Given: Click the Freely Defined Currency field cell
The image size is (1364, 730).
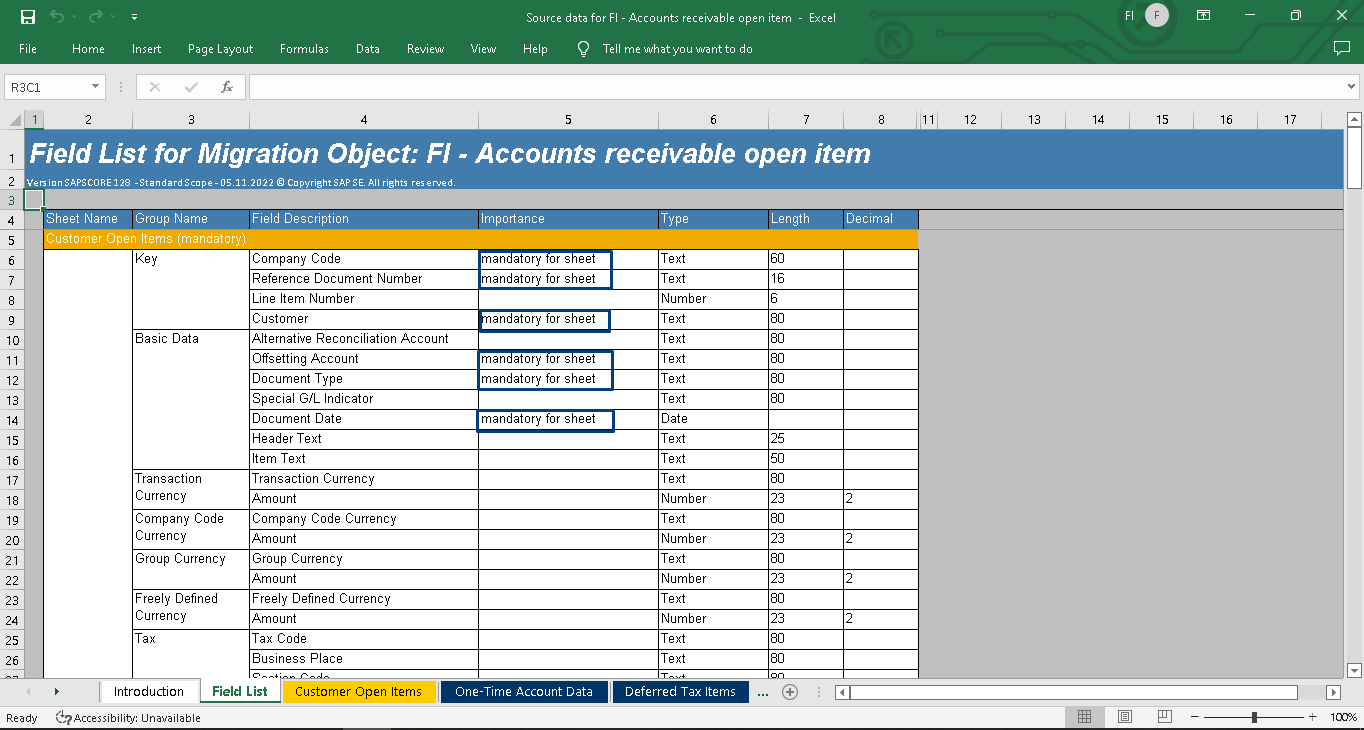Looking at the screenshot, I should [364, 599].
